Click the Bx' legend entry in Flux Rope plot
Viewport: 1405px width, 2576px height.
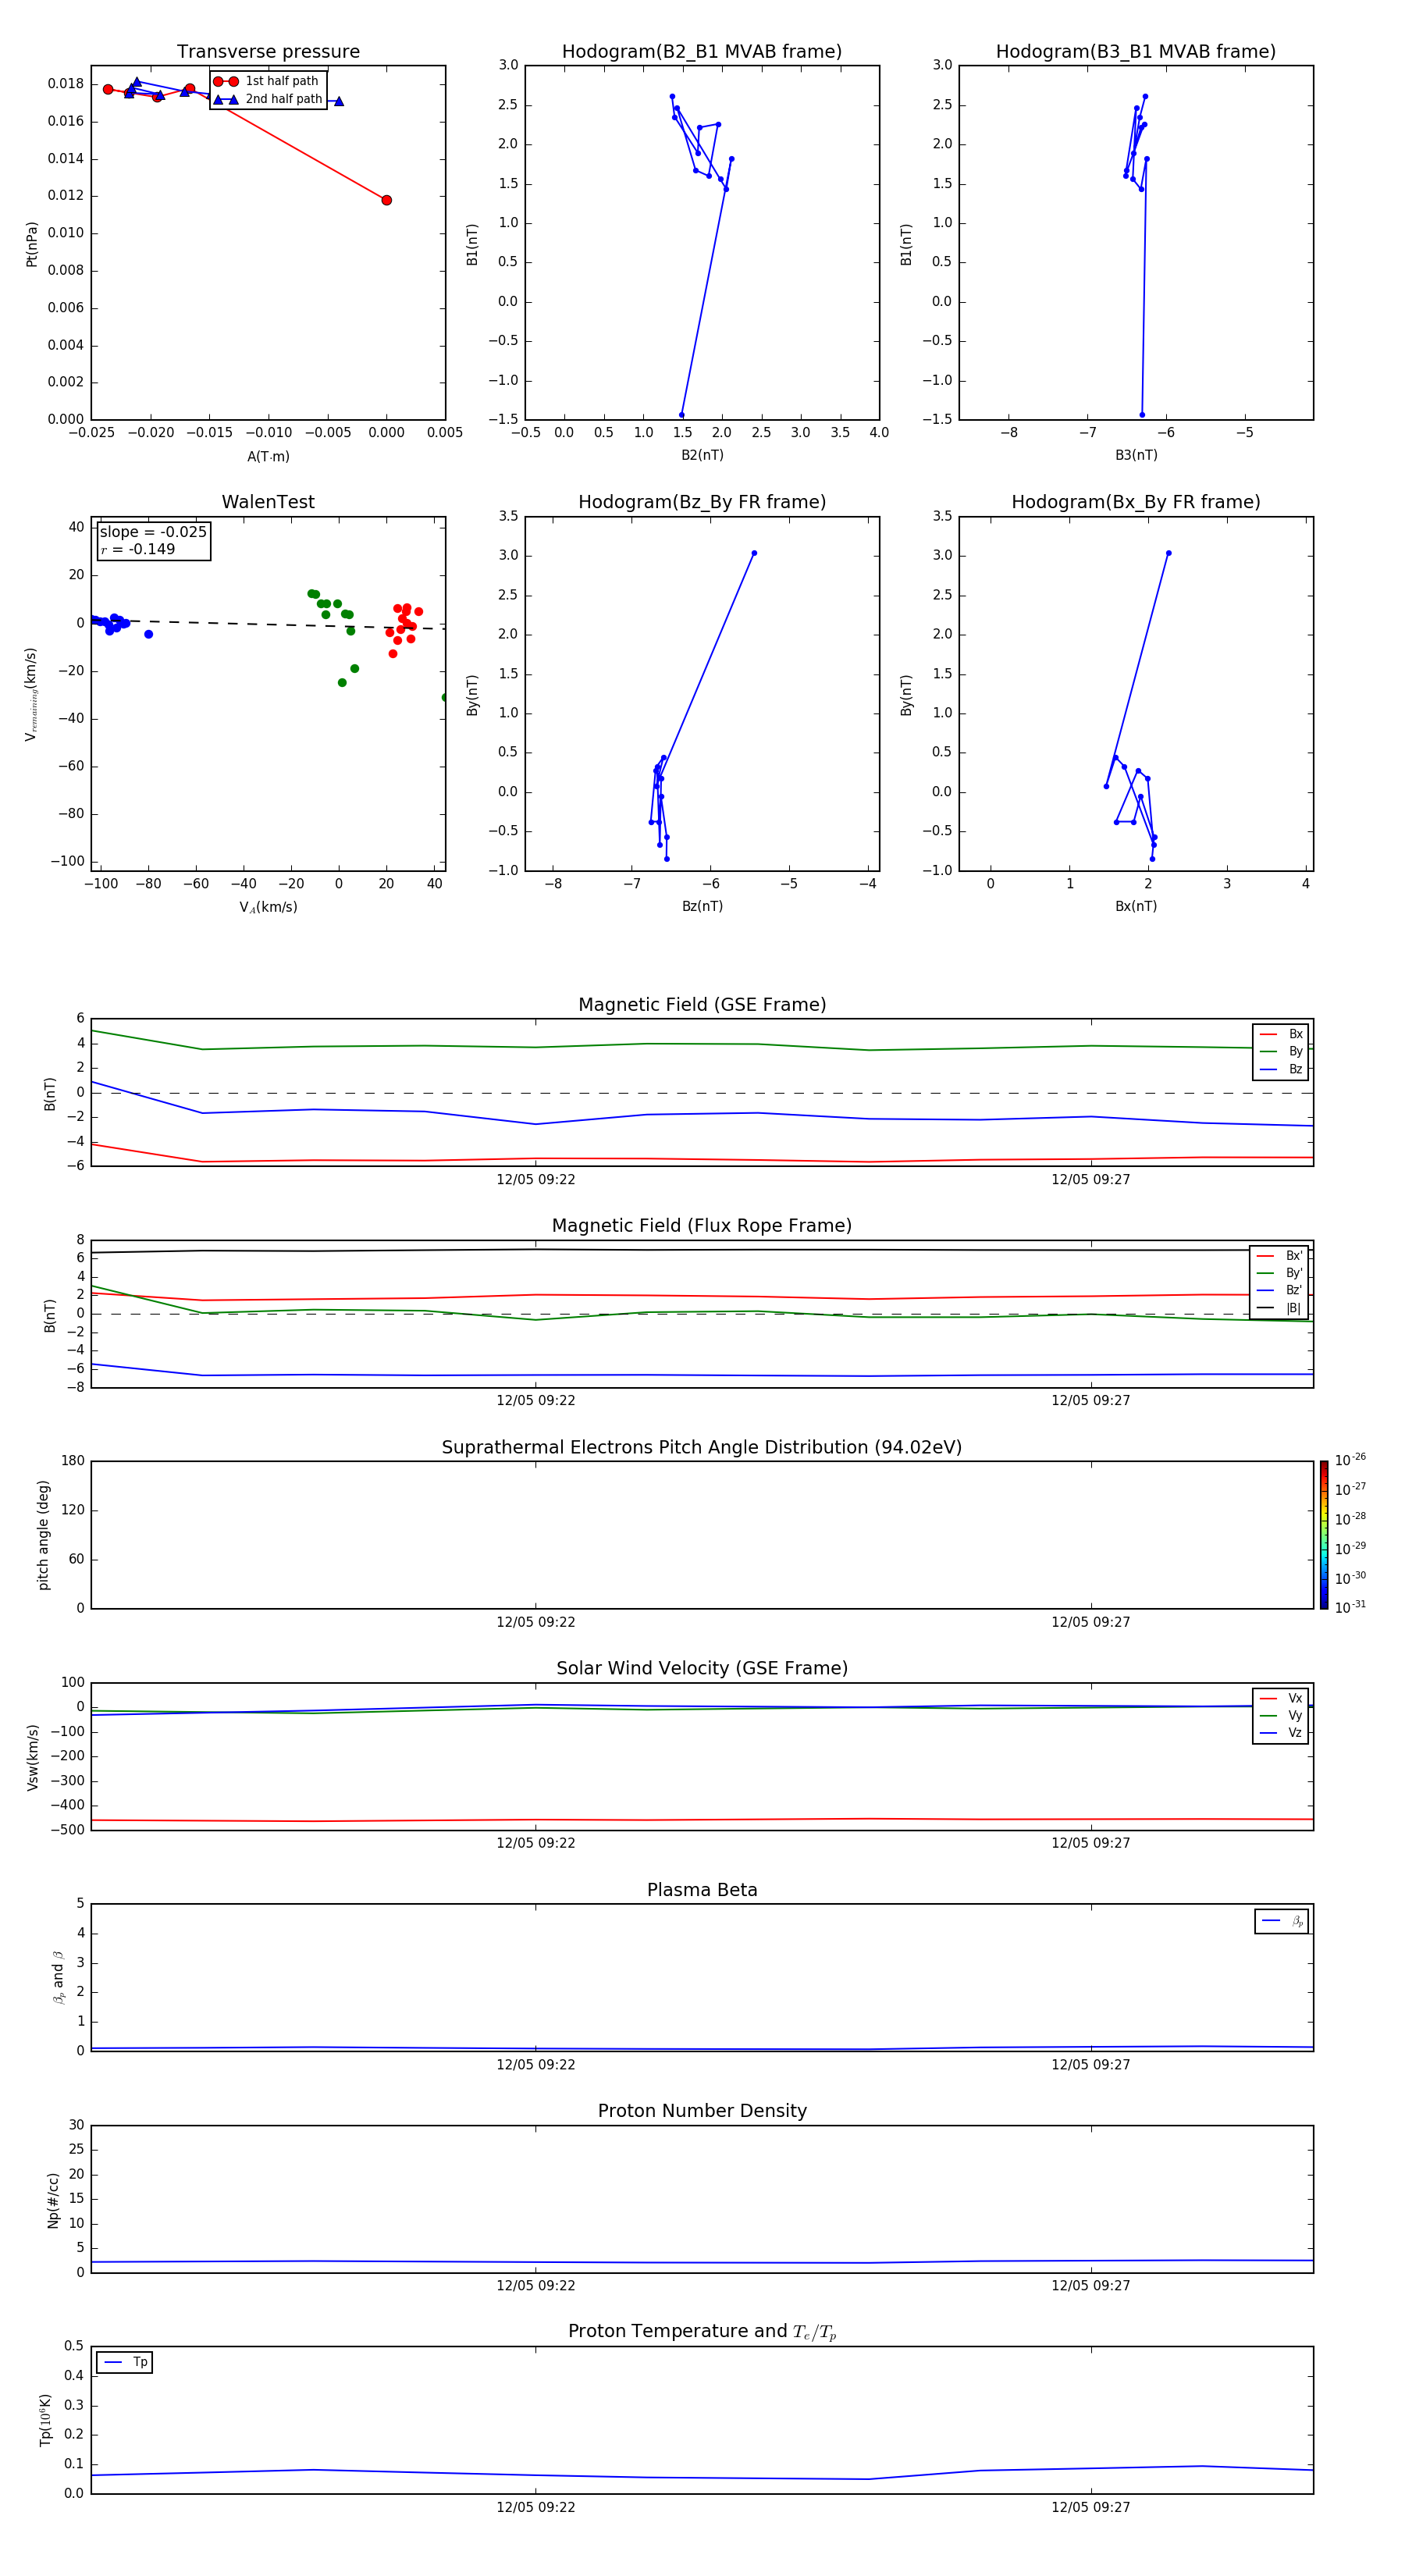pos(1280,1256)
